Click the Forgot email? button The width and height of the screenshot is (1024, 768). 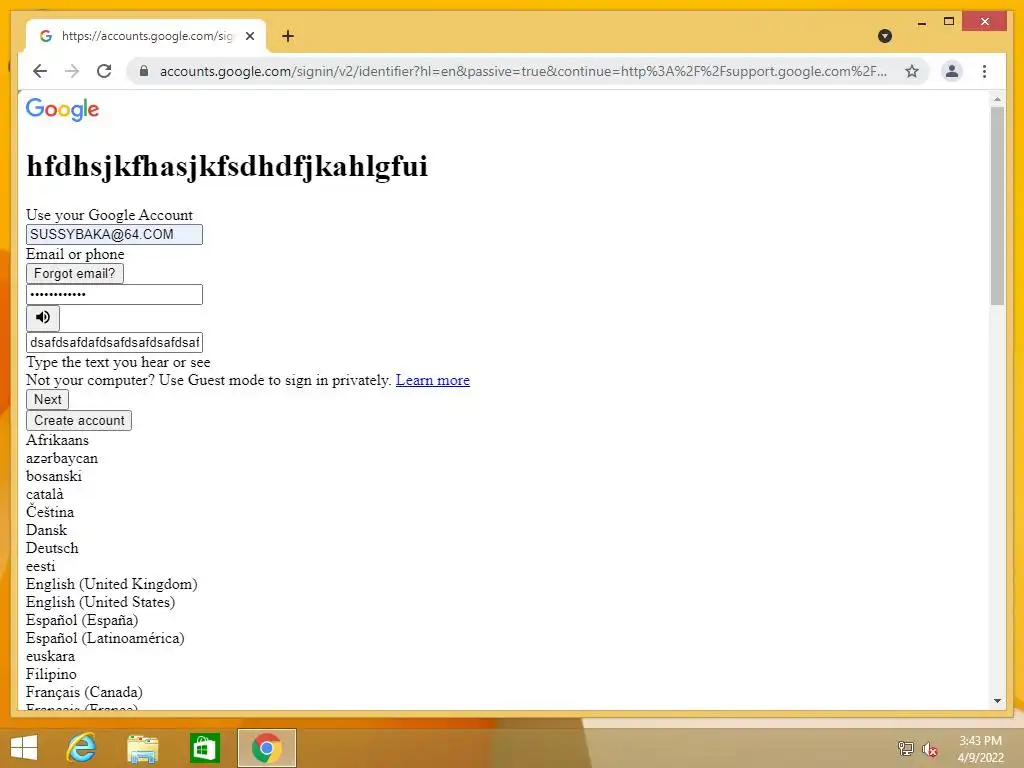(74, 274)
